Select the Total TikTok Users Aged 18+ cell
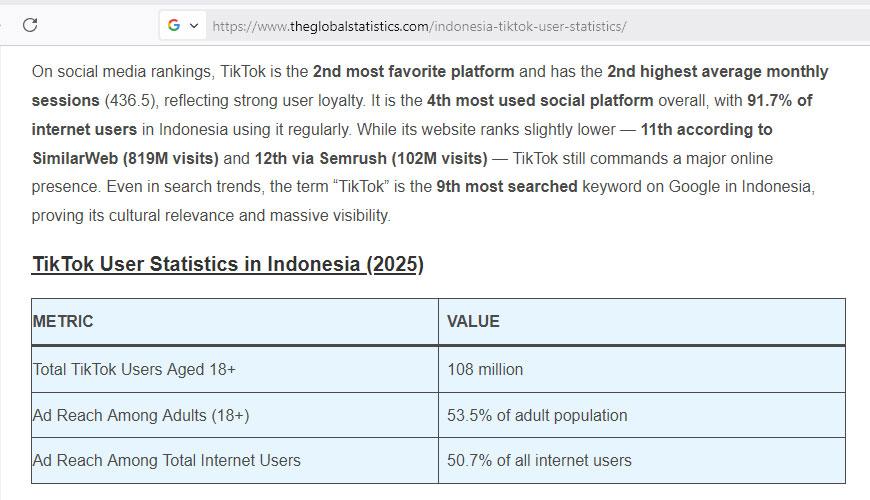 235,370
